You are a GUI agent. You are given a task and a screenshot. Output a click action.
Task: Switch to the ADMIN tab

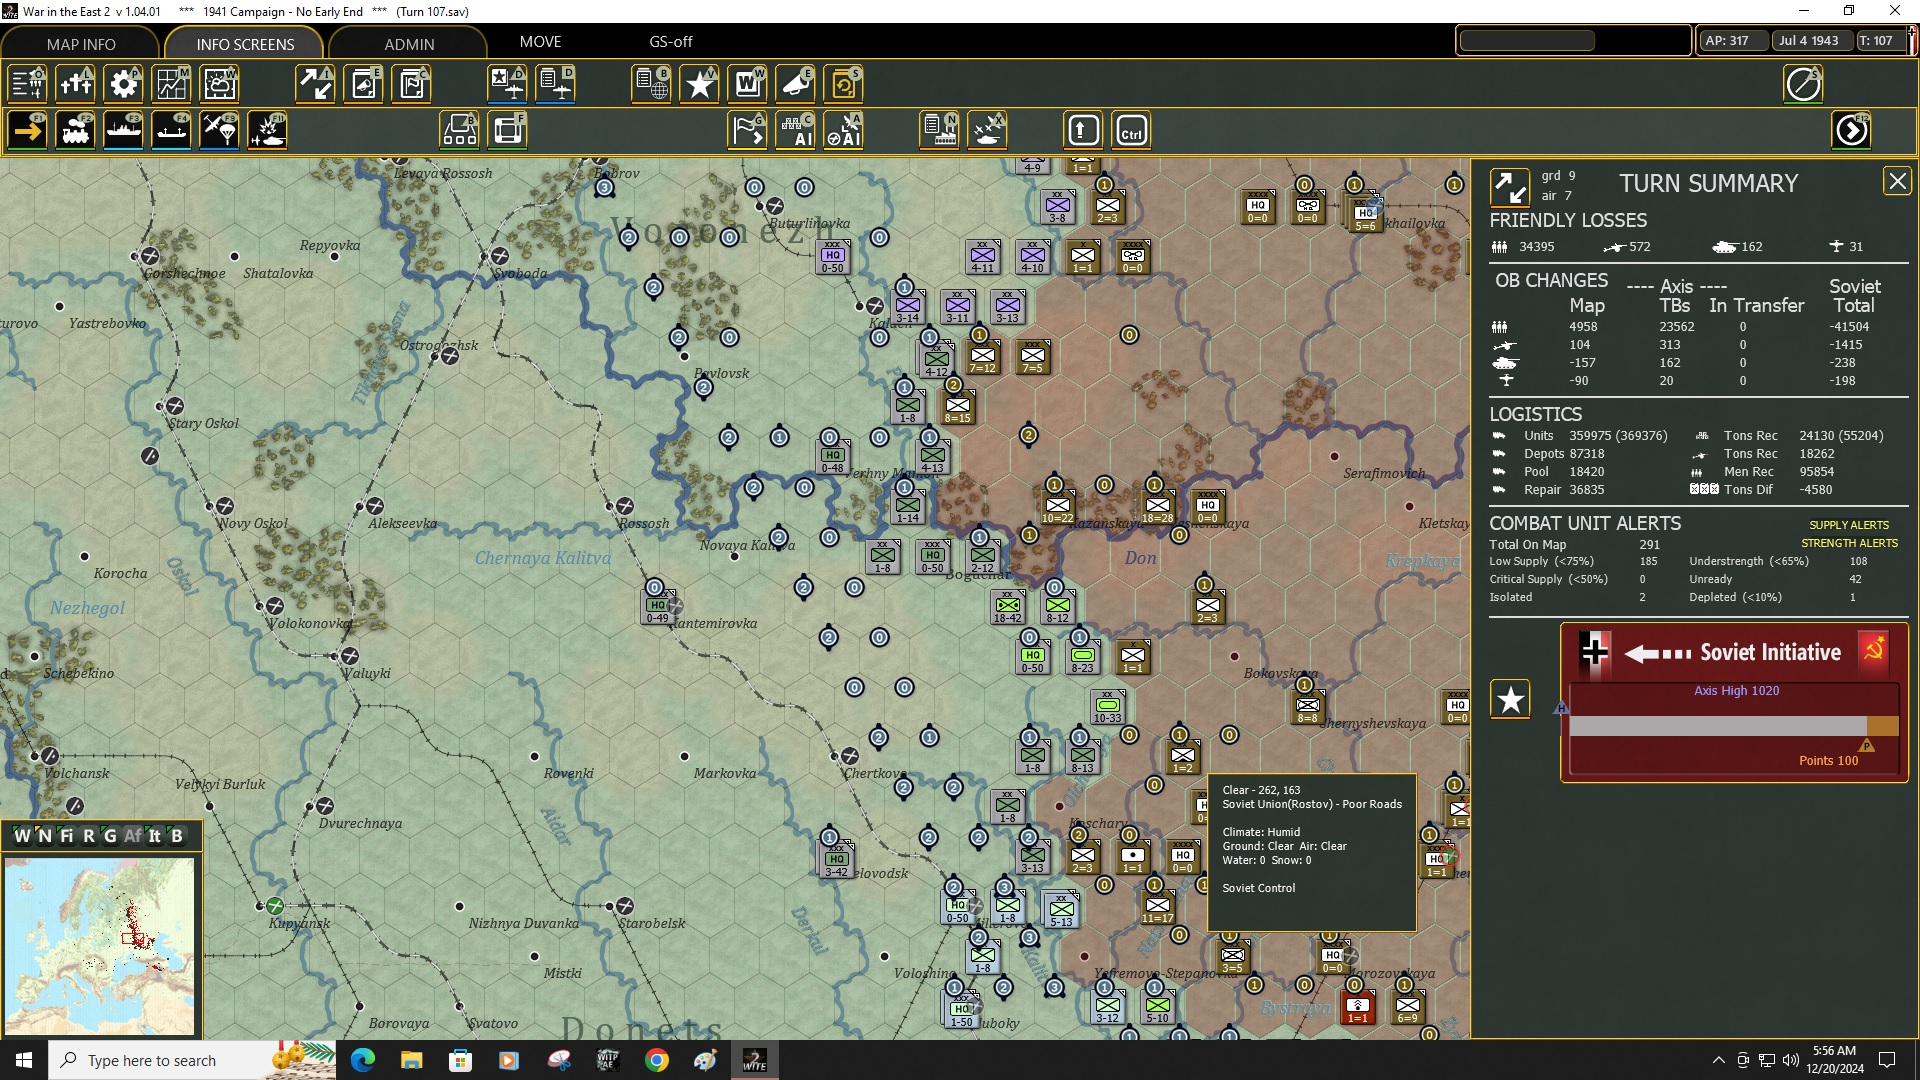[409, 44]
